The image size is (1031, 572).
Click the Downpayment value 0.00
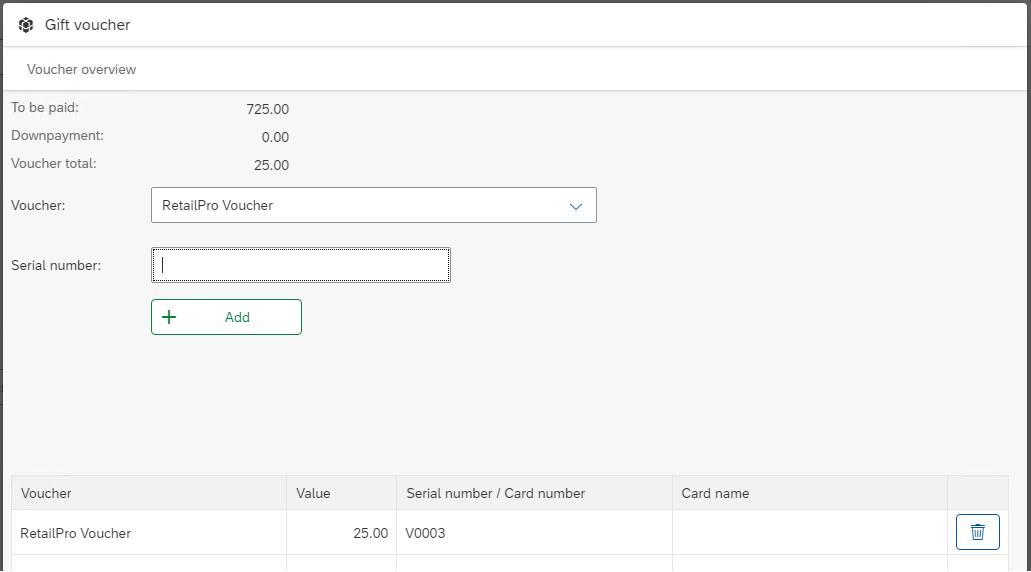click(x=275, y=138)
